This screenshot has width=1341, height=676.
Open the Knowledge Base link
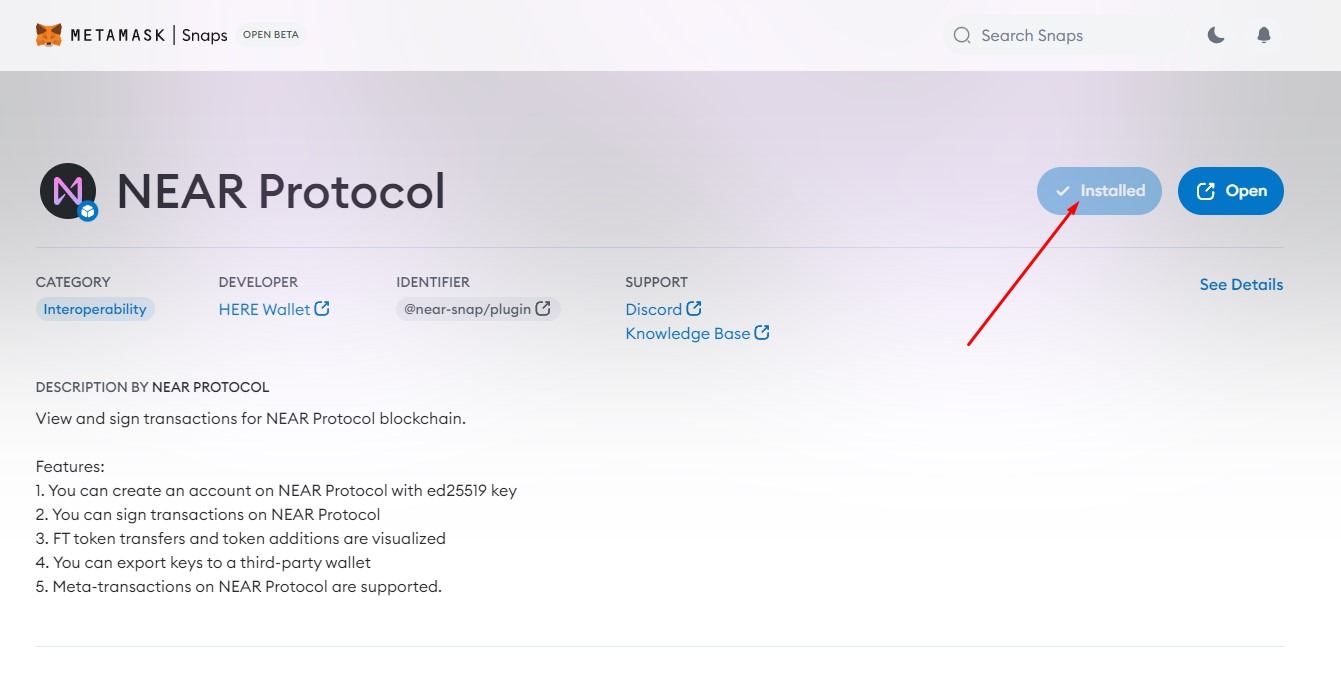click(687, 334)
